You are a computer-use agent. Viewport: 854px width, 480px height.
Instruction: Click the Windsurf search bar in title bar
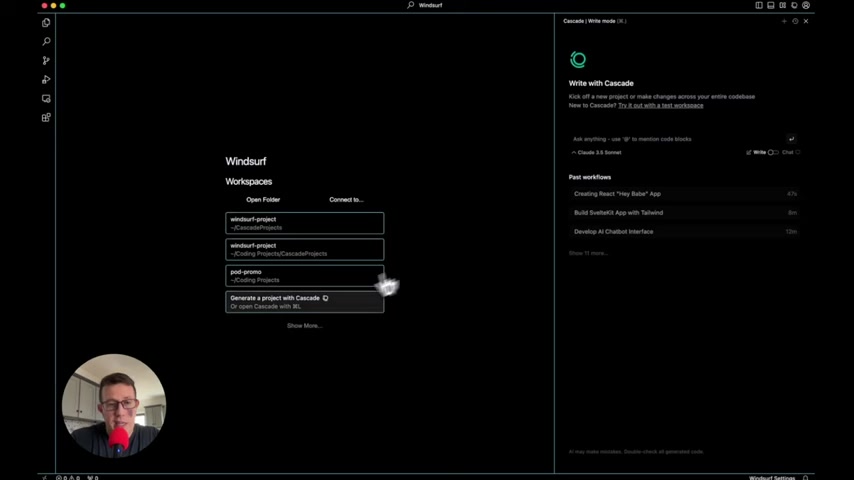click(x=425, y=5)
